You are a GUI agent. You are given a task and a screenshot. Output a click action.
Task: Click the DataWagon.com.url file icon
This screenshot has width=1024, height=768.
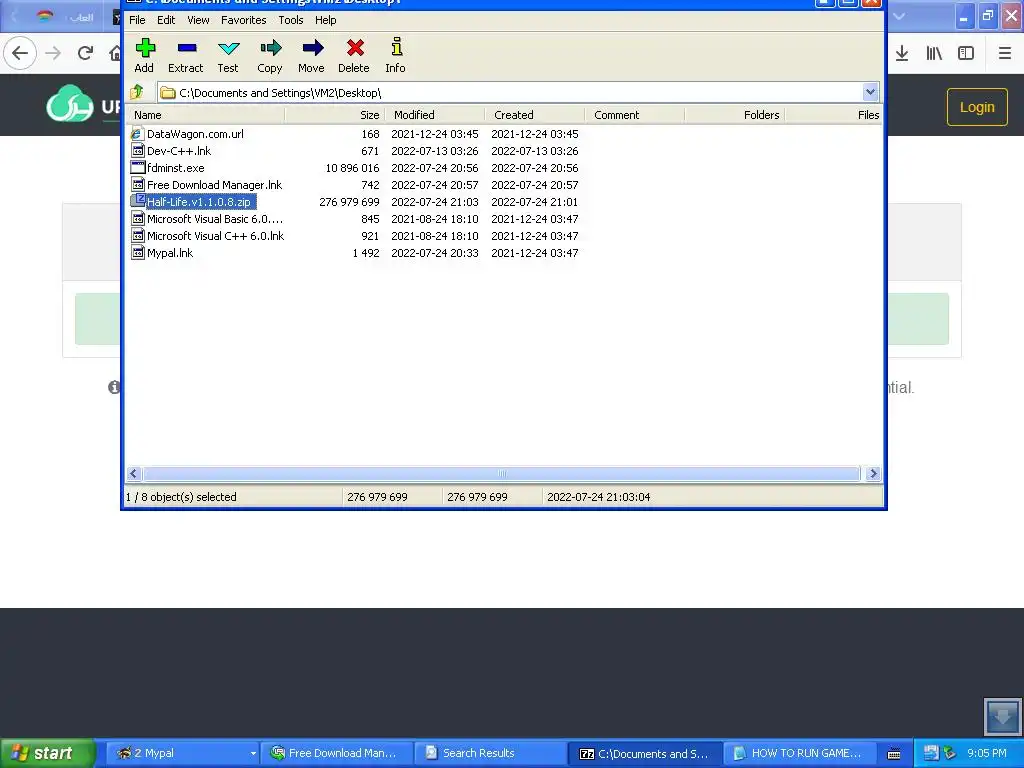tap(137, 134)
